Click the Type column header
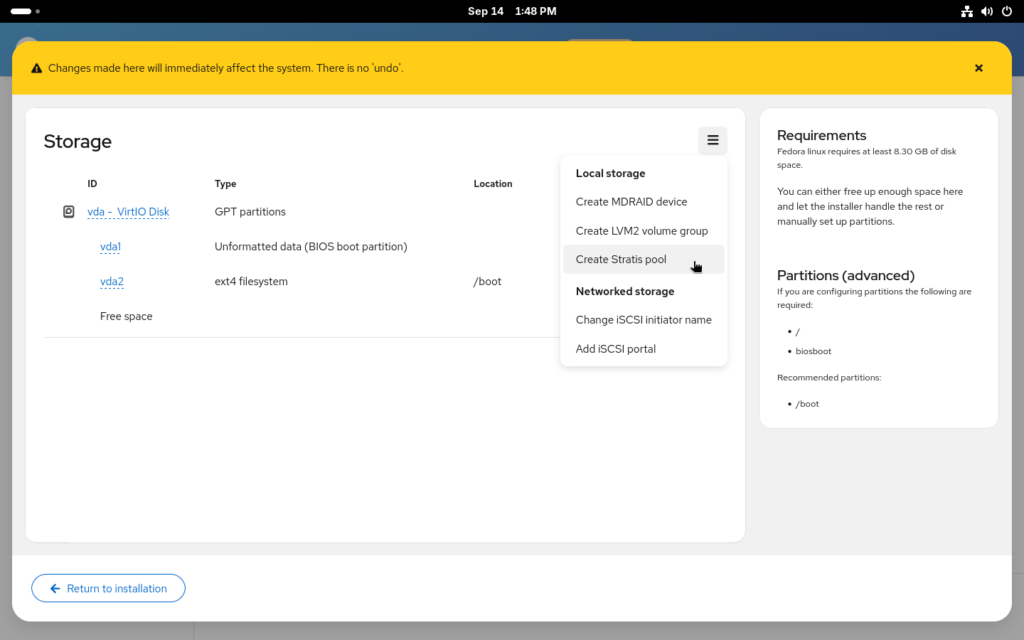Screen dimensions: 1024x640 [225, 184]
